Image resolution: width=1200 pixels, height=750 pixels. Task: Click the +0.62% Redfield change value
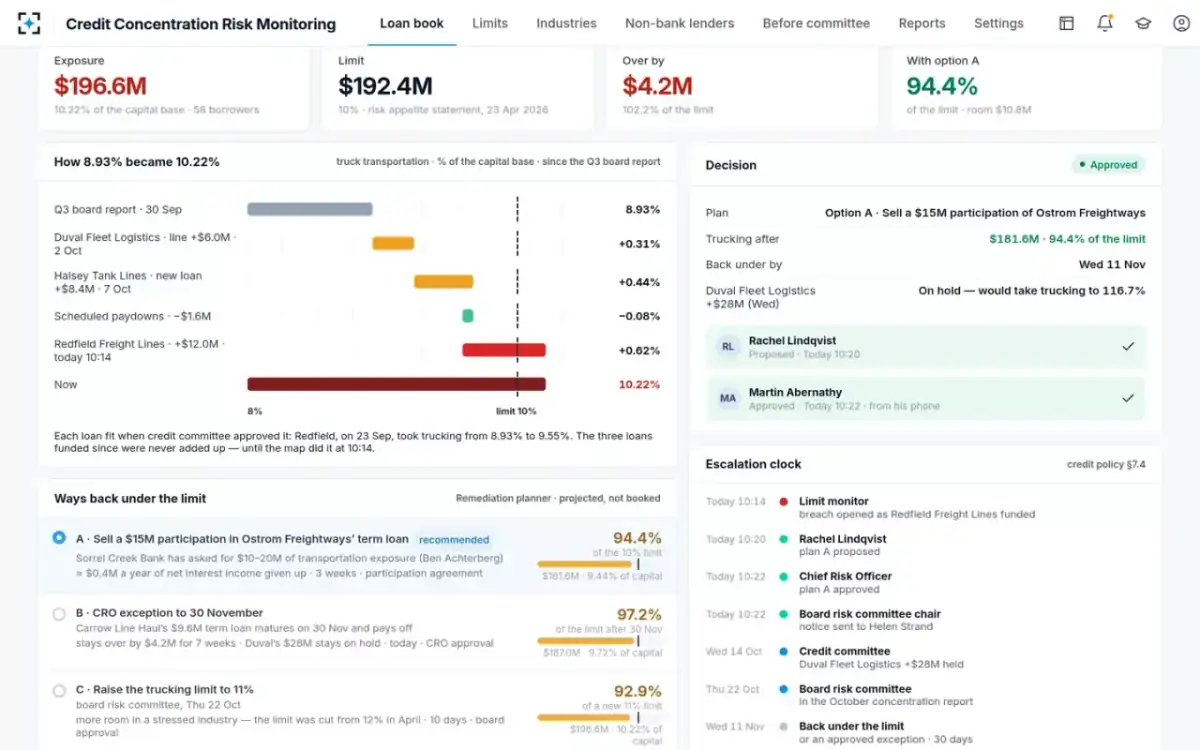pos(640,350)
